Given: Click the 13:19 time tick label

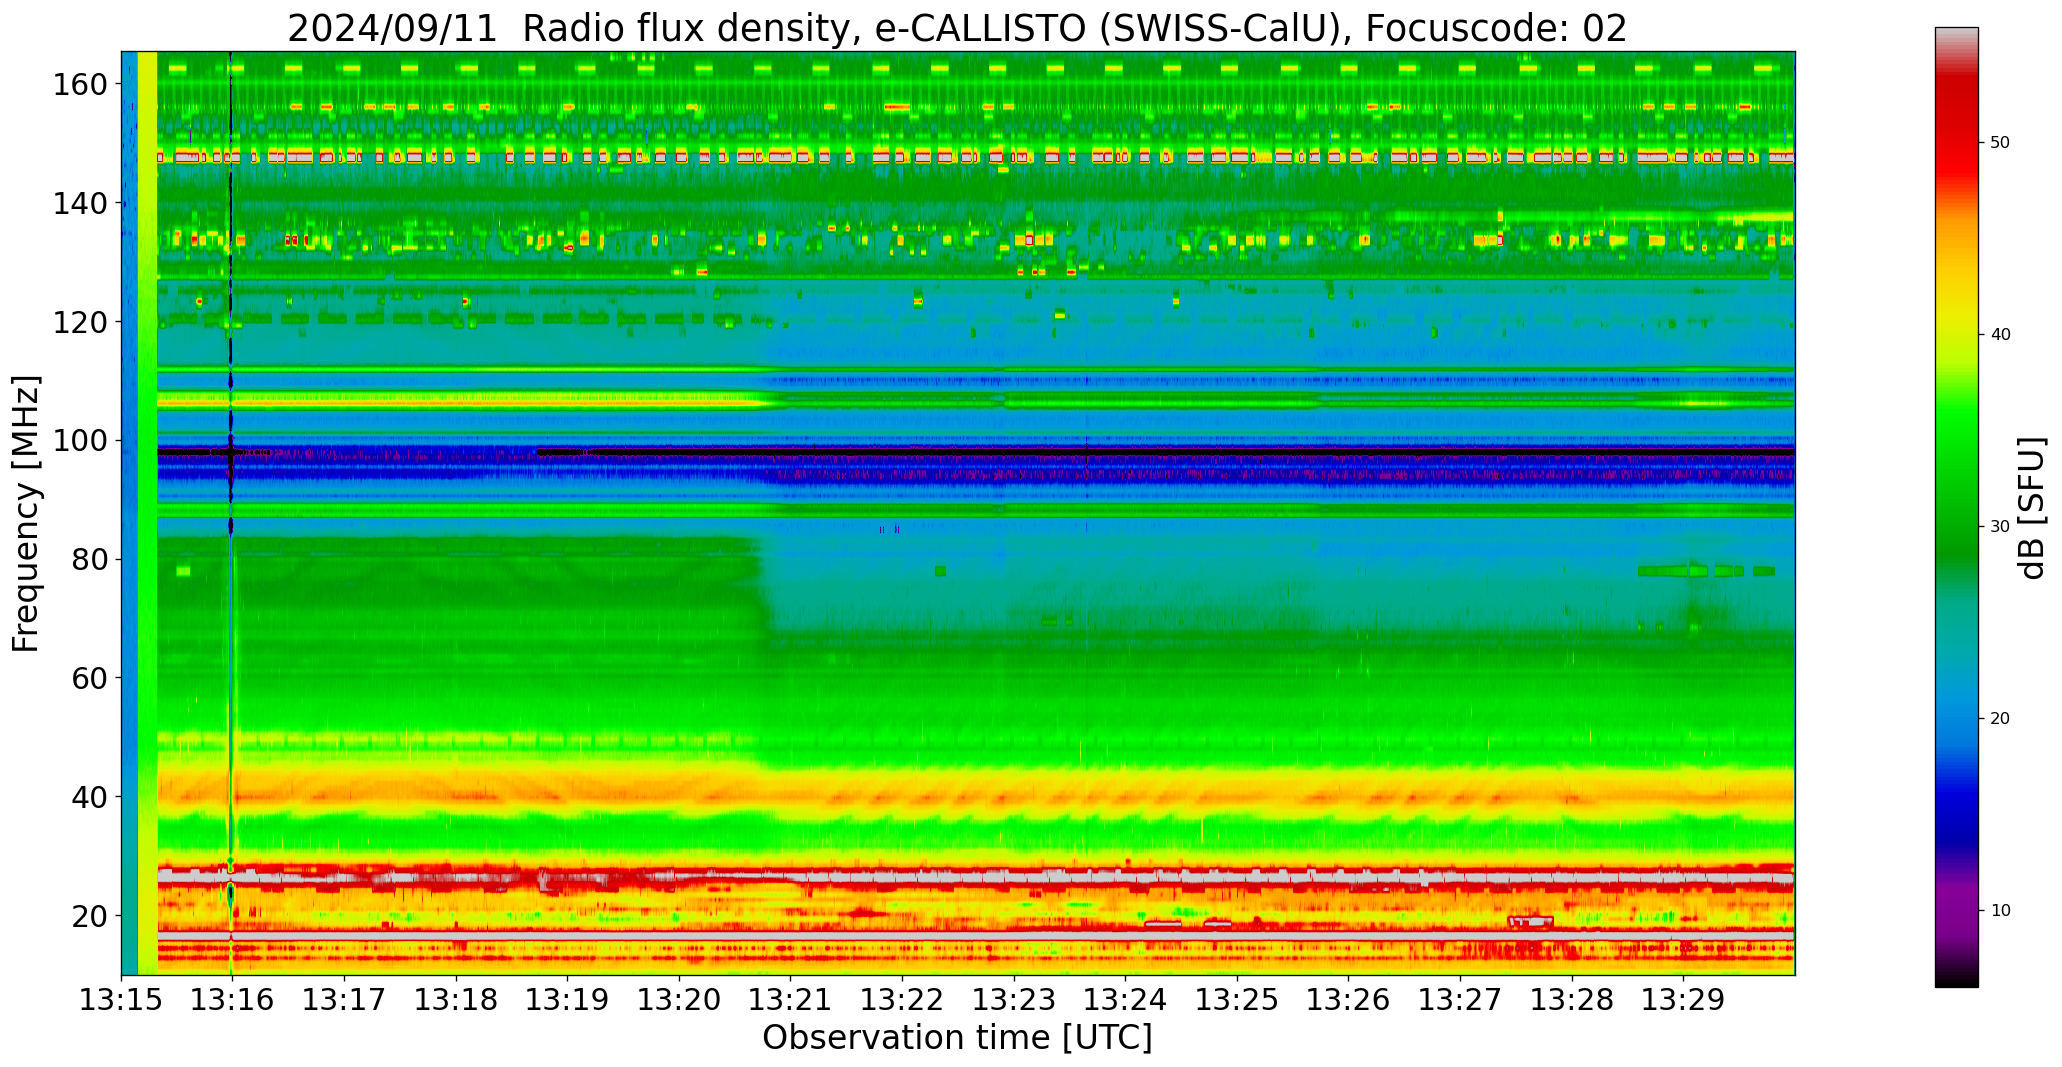Looking at the screenshot, I should (x=567, y=999).
